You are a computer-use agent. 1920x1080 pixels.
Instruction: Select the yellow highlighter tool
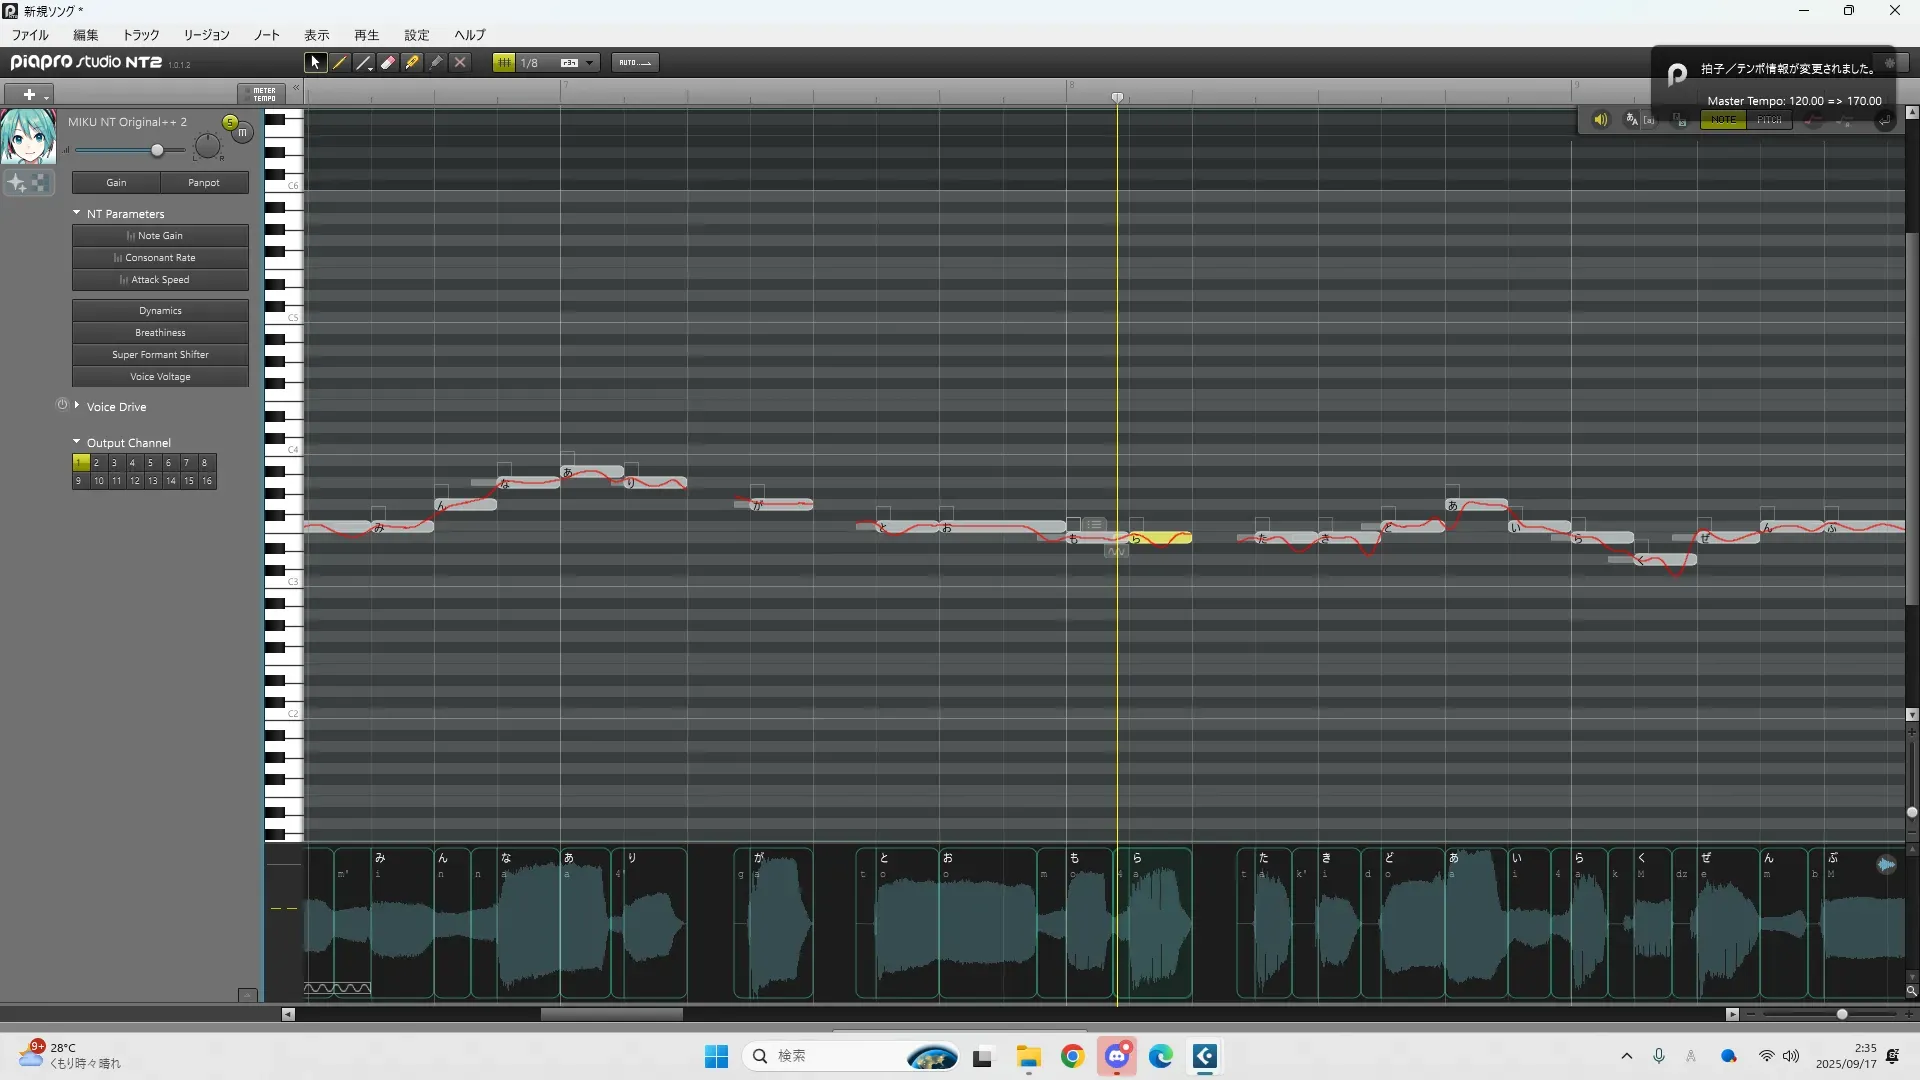(412, 62)
